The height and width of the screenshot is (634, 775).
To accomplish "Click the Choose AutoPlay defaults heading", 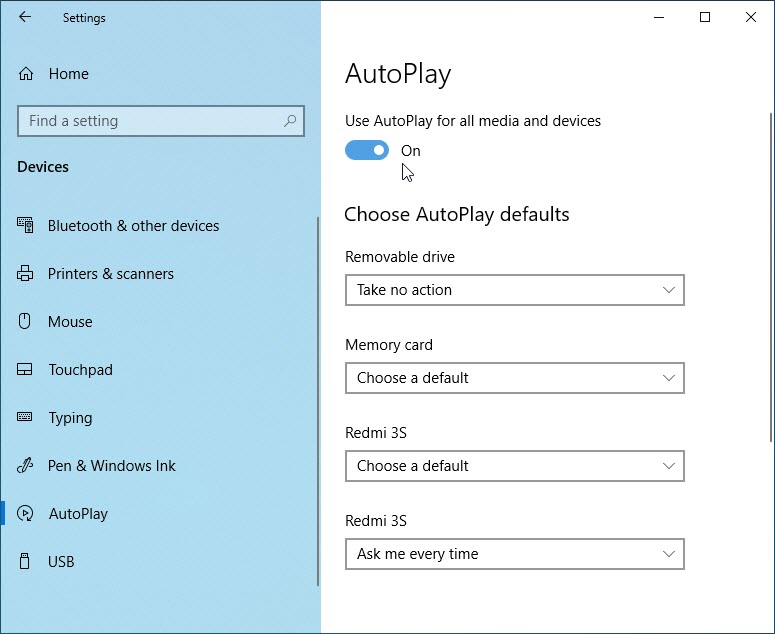I will coord(457,215).
